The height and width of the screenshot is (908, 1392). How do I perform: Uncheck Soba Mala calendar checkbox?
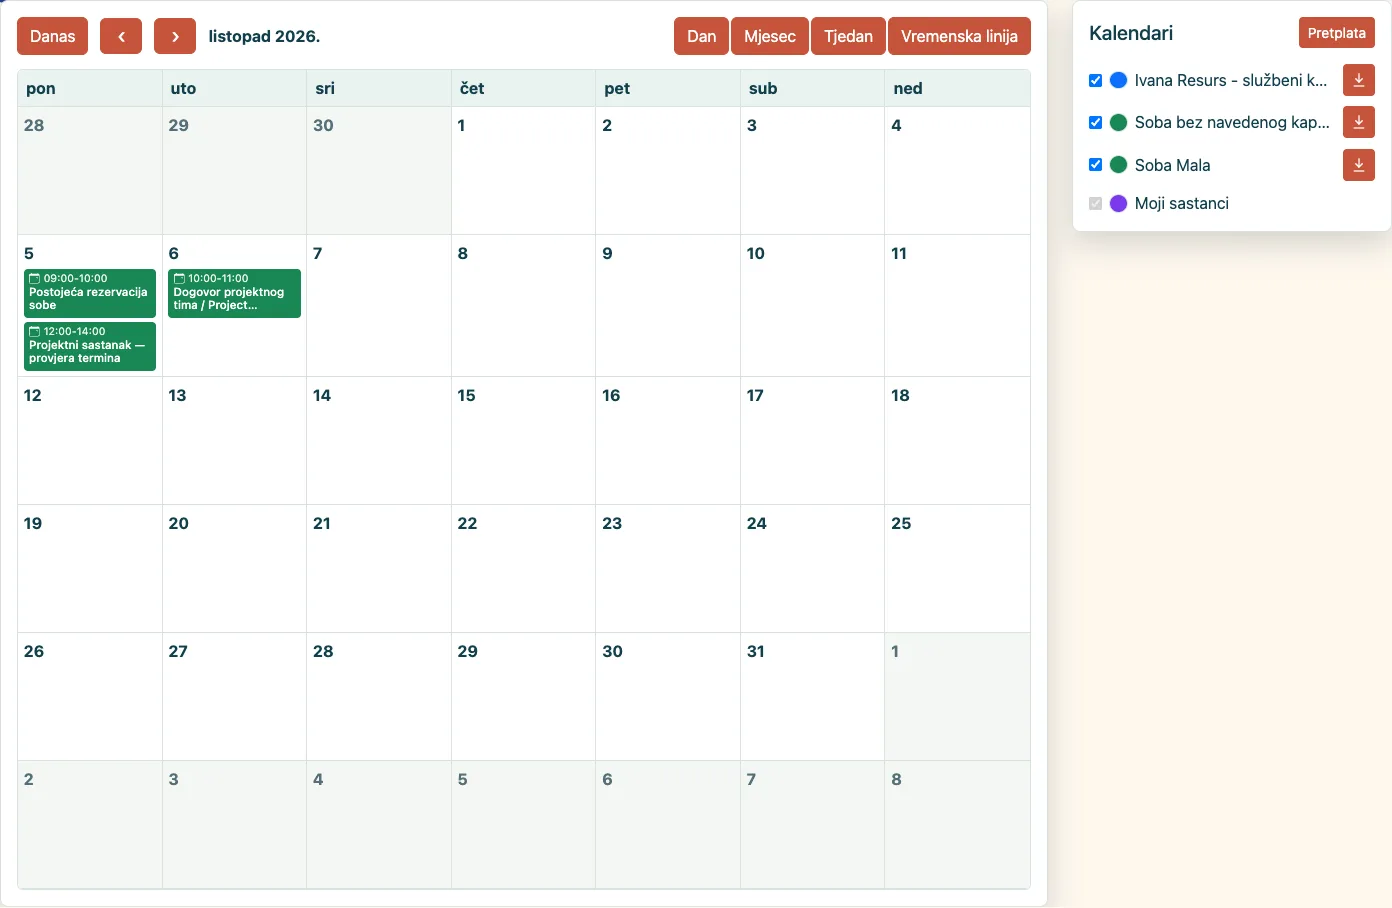pos(1095,165)
